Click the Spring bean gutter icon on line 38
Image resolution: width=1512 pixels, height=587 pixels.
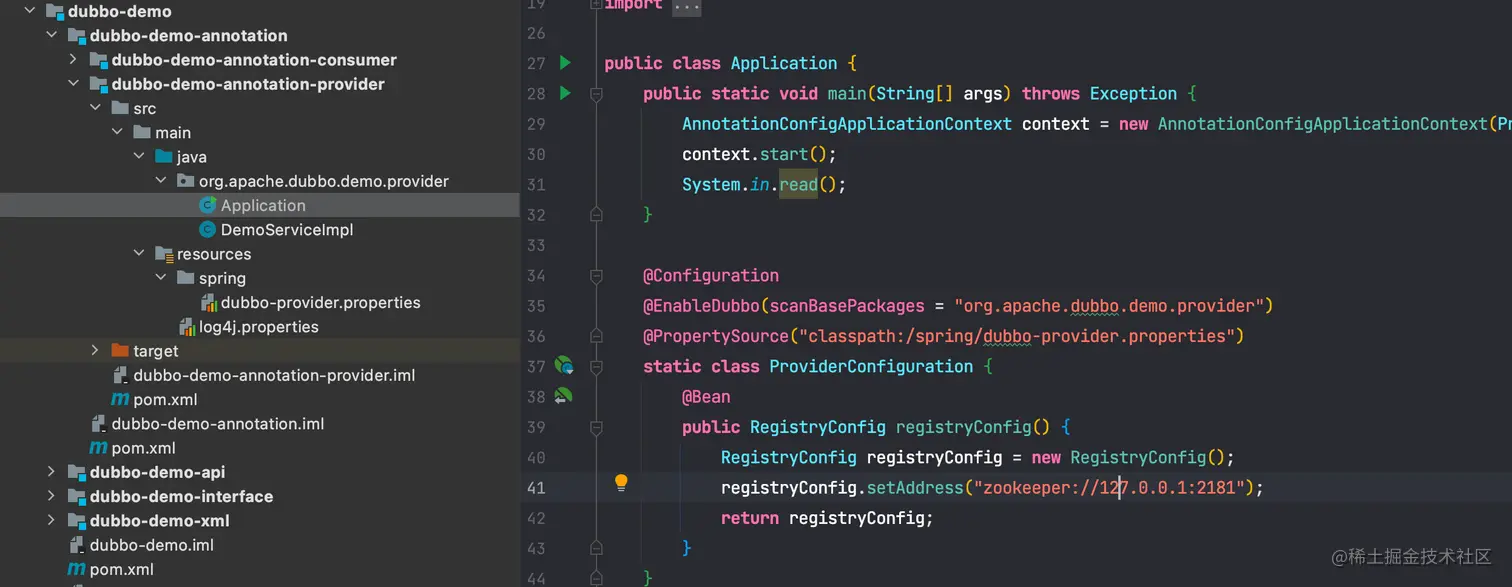(x=564, y=396)
